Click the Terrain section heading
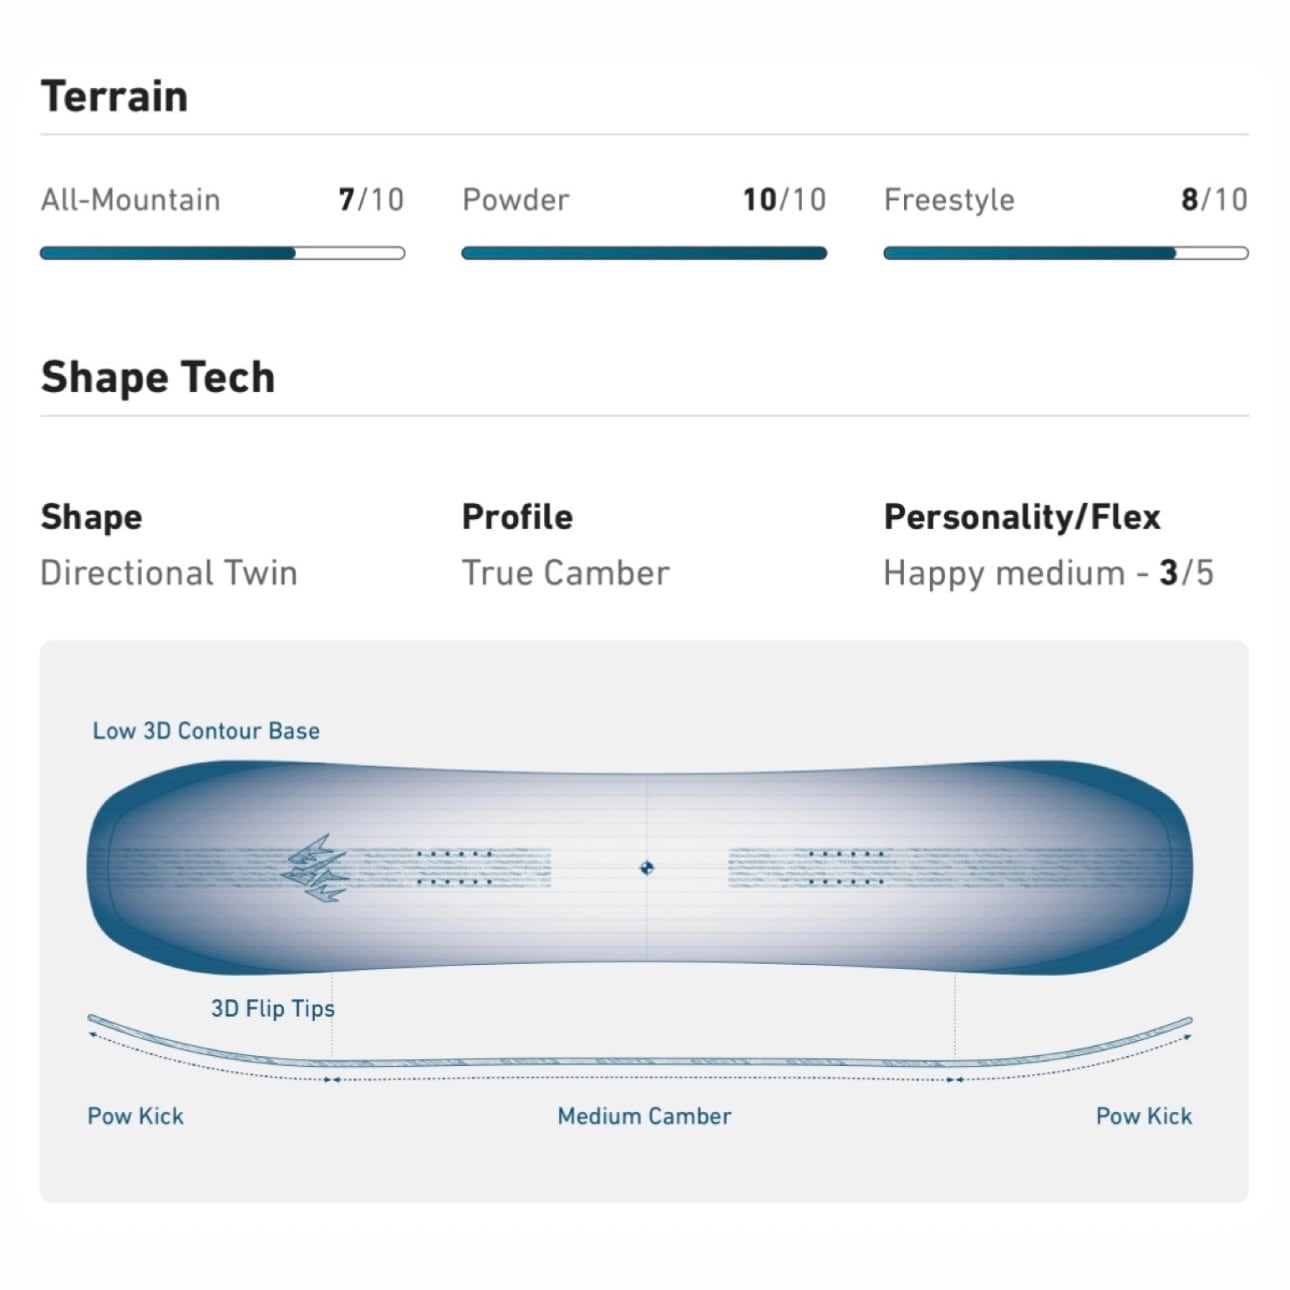This screenshot has width=1290, height=1290. pos(114,97)
